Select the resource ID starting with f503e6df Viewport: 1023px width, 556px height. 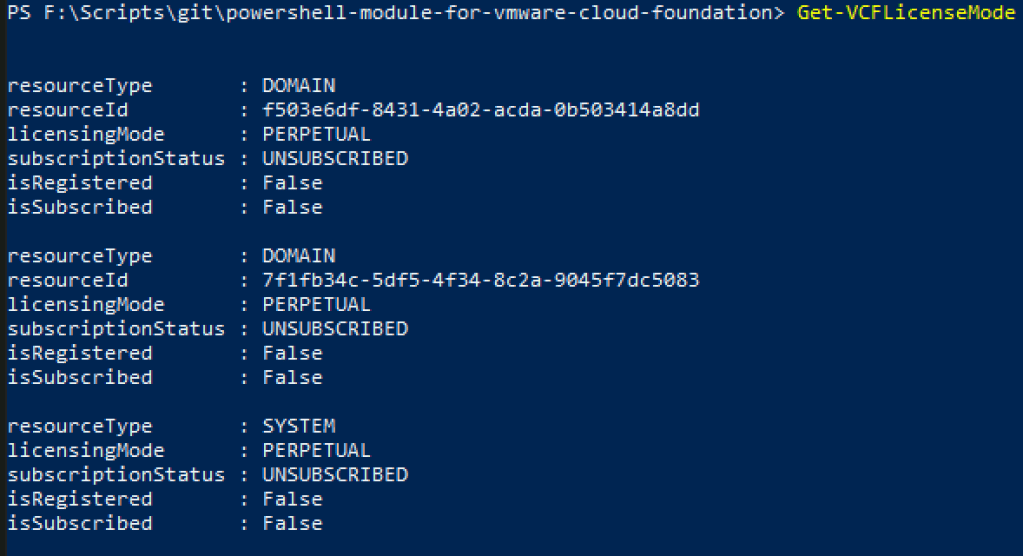[480, 110]
